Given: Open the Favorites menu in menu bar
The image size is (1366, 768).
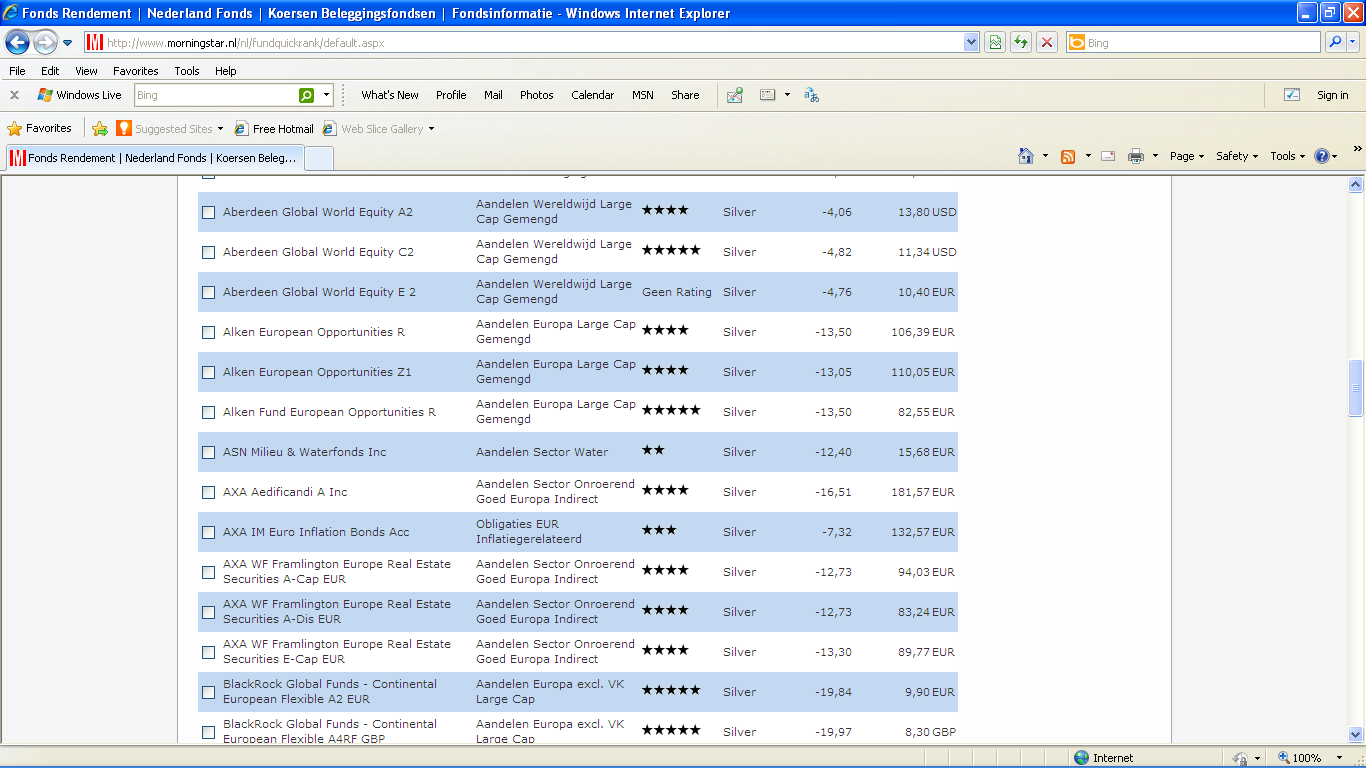Looking at the screenshot, I should tap(136, 71).
